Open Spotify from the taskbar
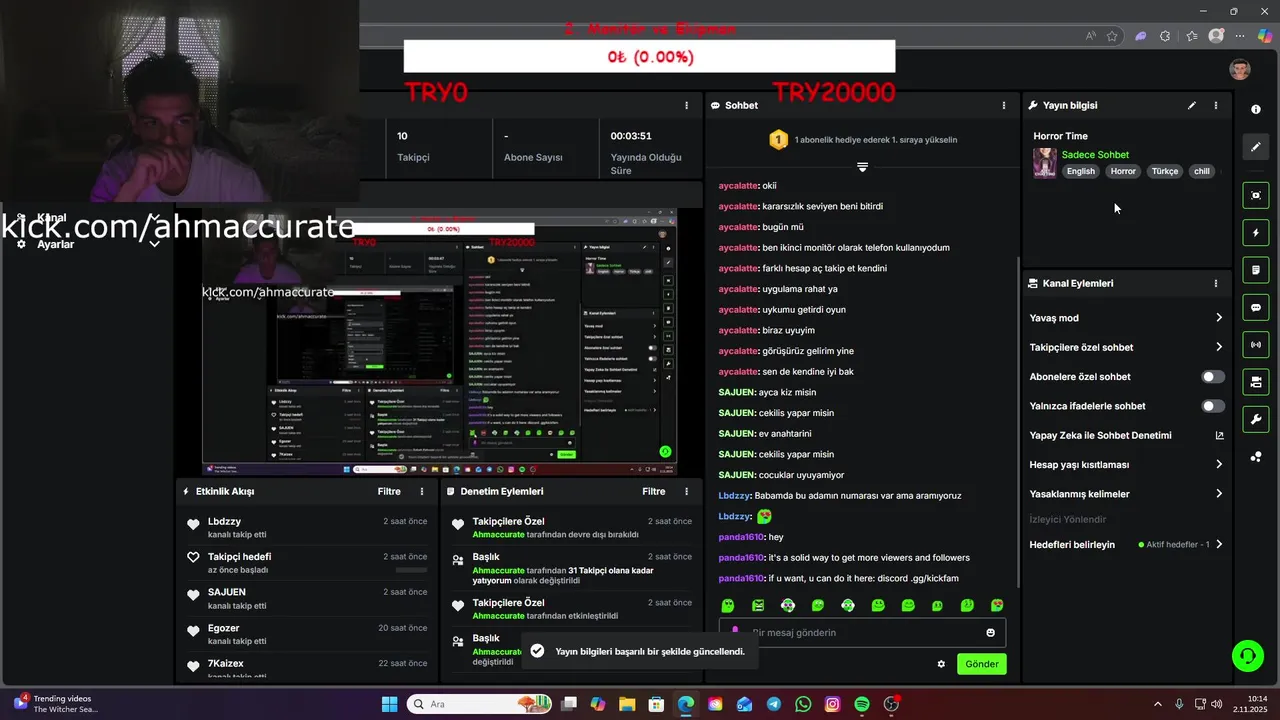The height and width of the screenshot is (720, 1280). pyautogui.click(x=862, y=704)
